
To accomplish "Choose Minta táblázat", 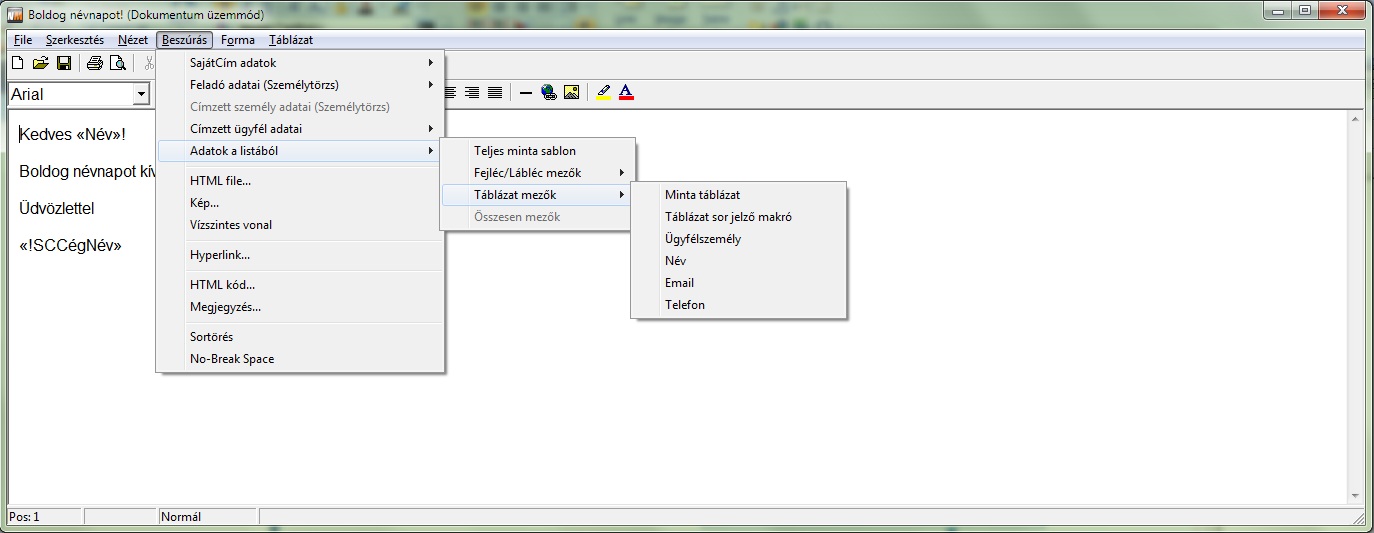I will [x=739, y=195].
